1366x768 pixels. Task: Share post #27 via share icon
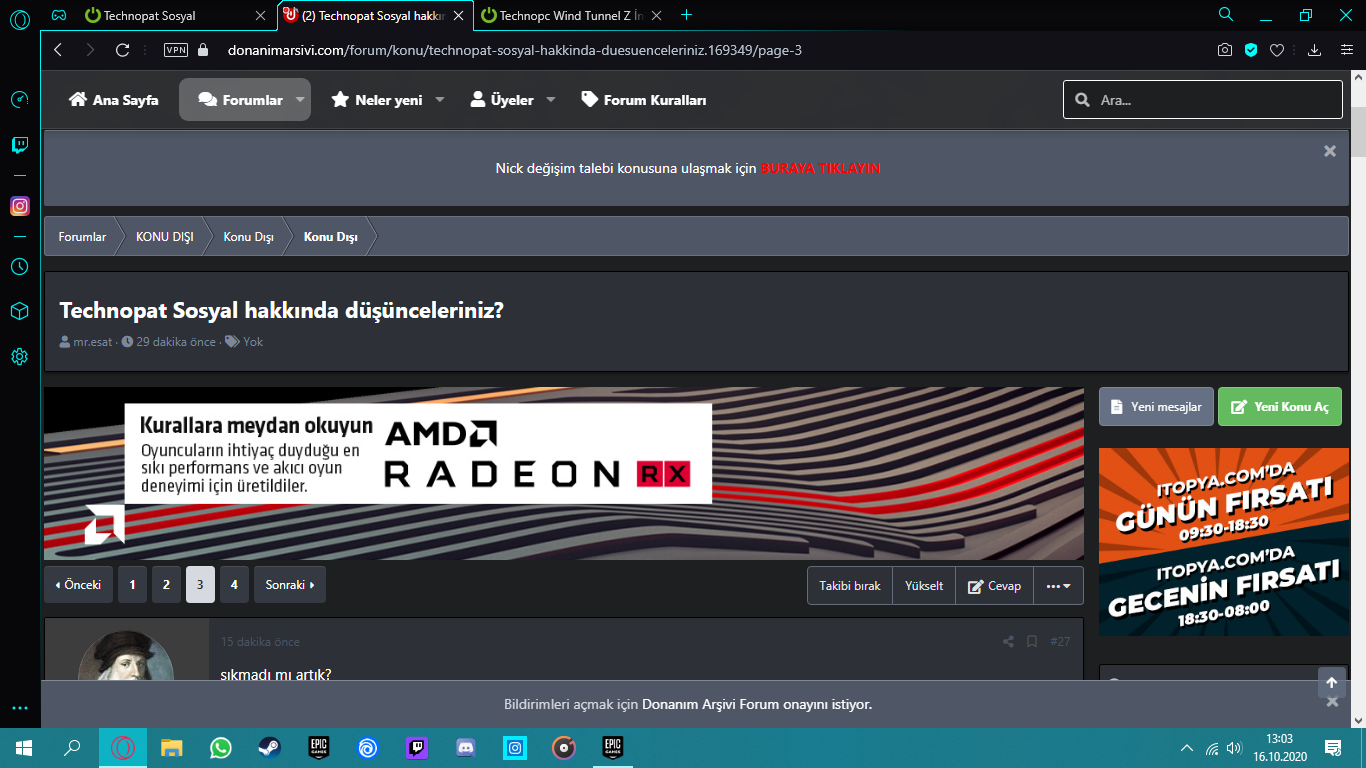tap(1008, 642)
